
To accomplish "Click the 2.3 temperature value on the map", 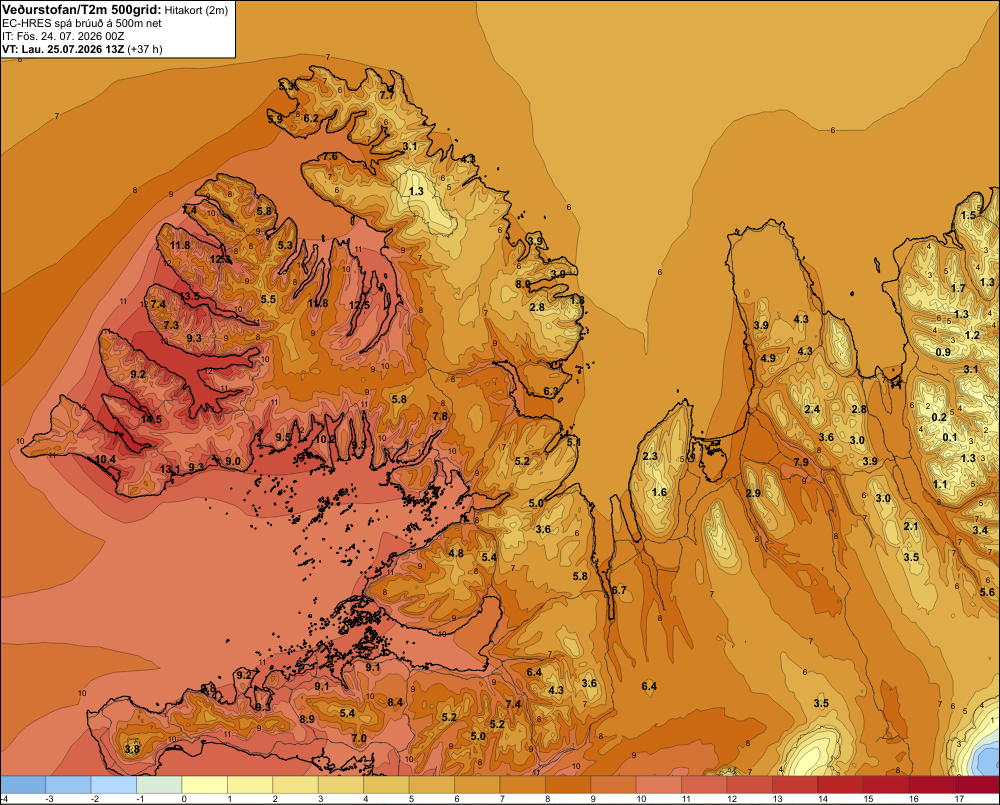I will (650, 456).
